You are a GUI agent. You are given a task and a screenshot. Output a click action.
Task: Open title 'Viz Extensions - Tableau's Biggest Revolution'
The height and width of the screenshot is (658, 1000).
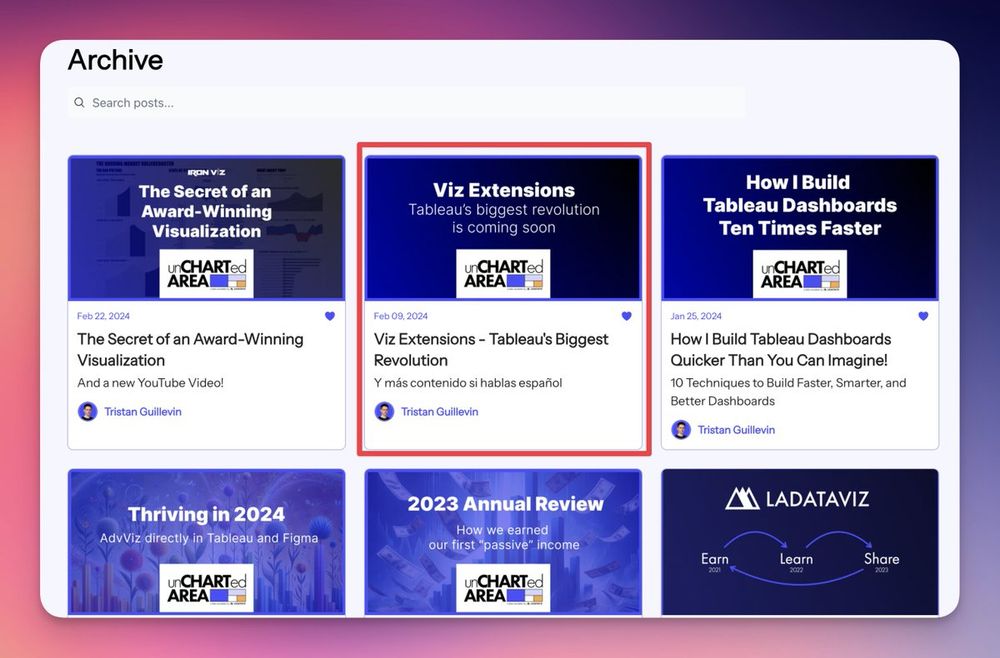click(491, 349)
